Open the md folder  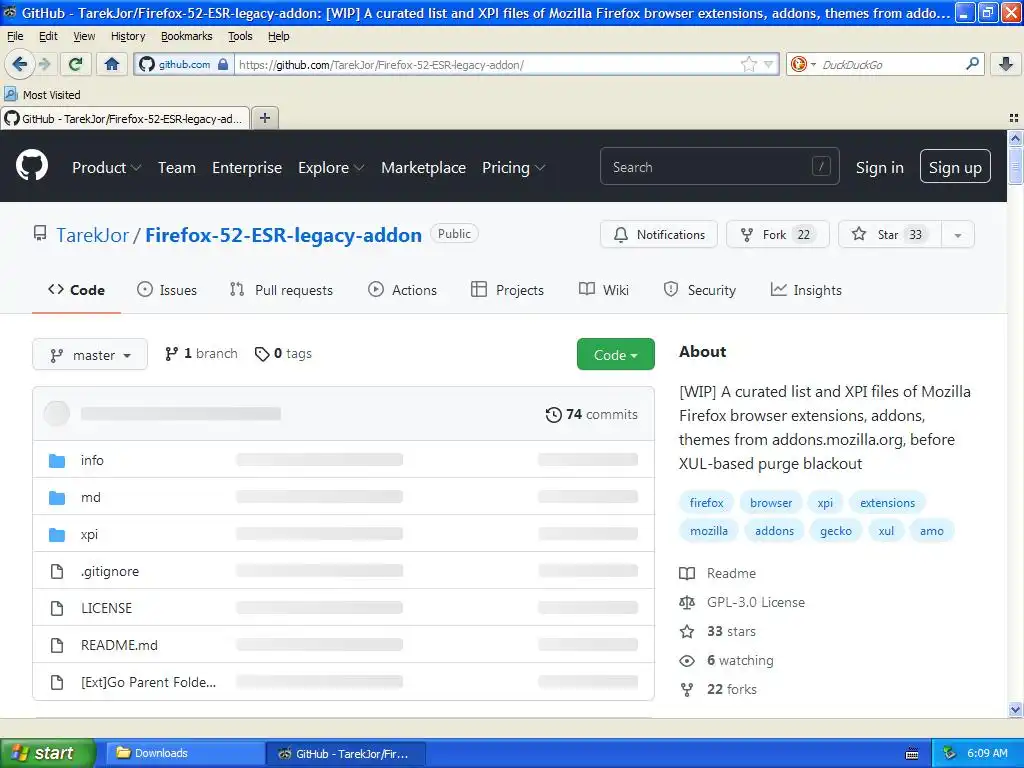click(91, 498)
